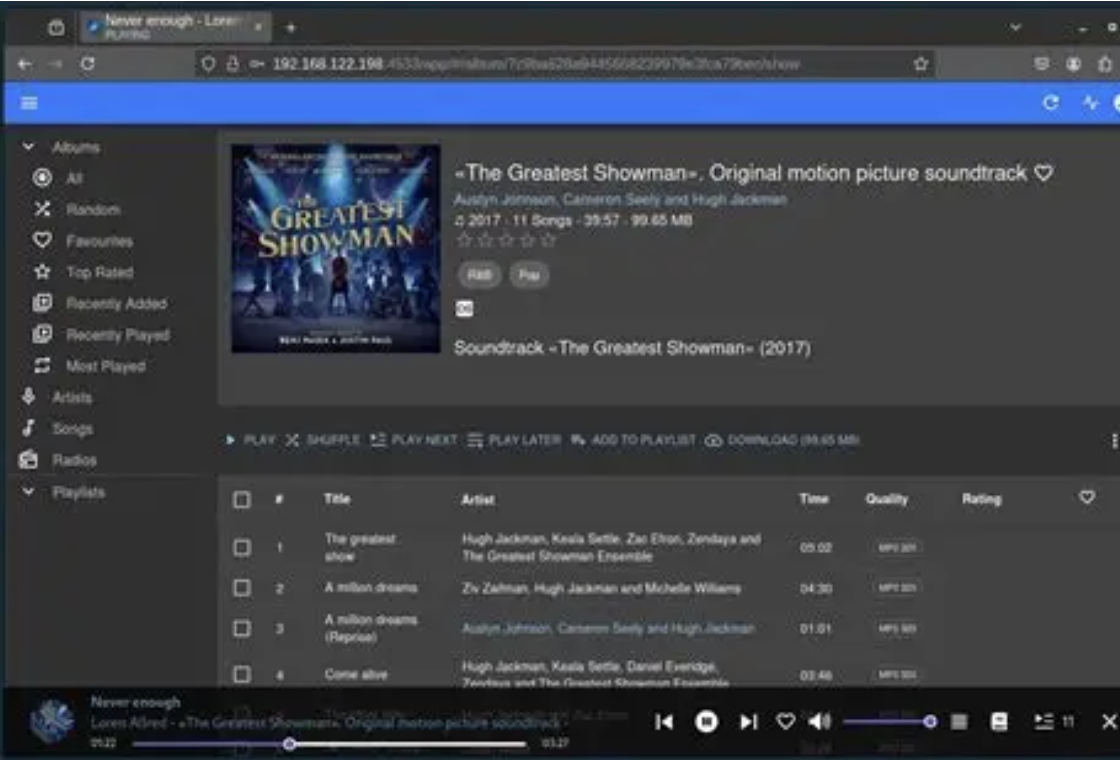Go to Recently Added albums
Viewport: 1120px width, 760px height.
click(115, 304)
